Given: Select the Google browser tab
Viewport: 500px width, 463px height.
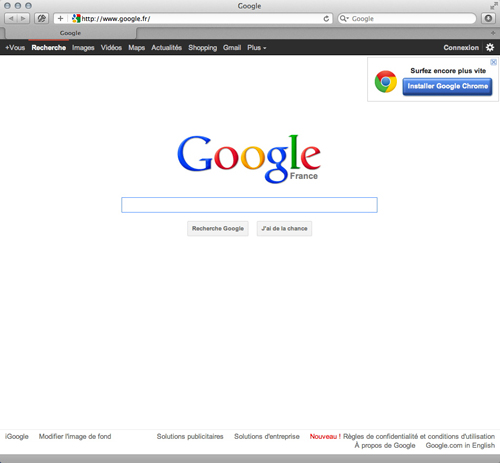Looking at the screenshot, I should click(x=70, y=33).
